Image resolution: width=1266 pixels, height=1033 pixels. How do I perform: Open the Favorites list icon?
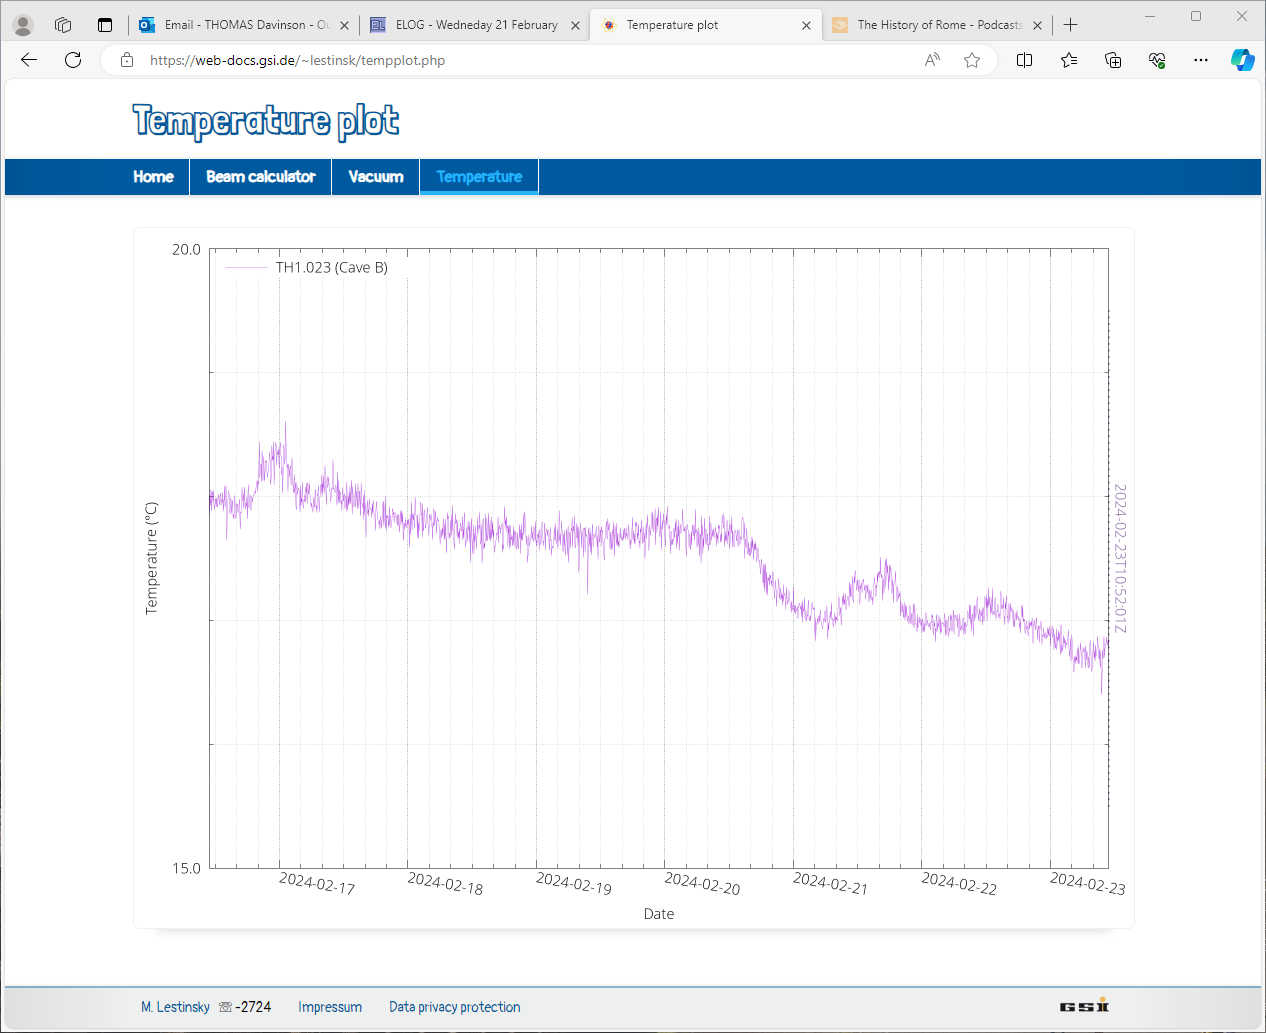pos(1069,60)
